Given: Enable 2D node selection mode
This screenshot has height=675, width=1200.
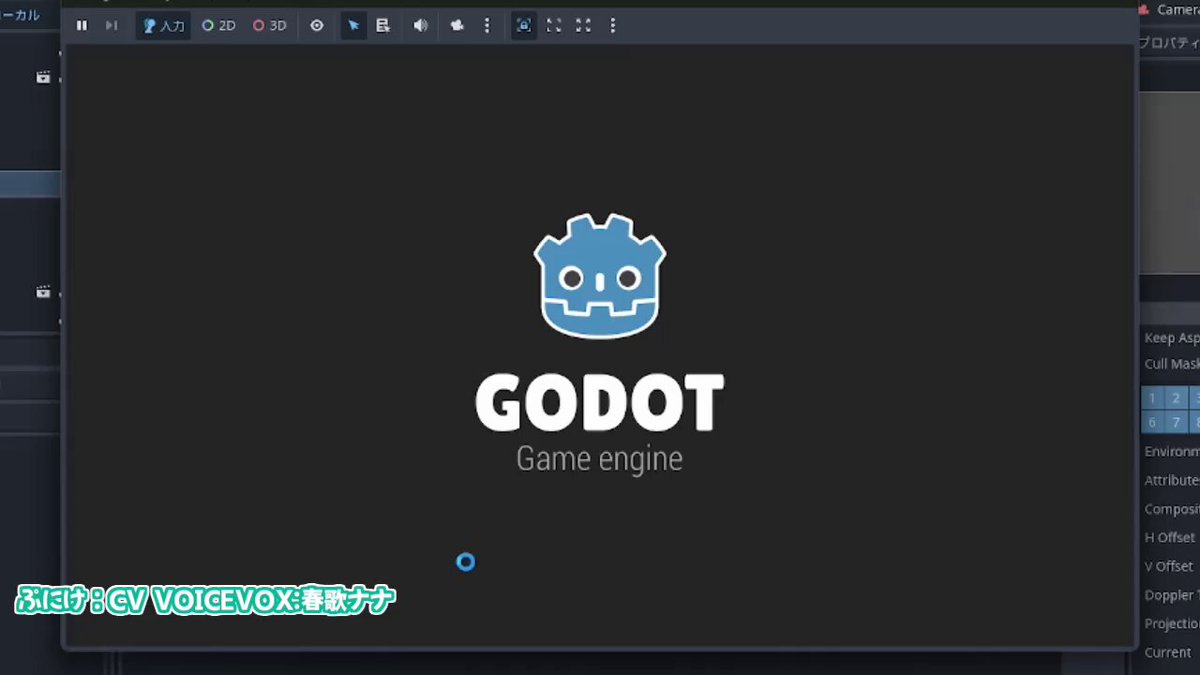Looking at the screenshot, I should pos(219,26).
